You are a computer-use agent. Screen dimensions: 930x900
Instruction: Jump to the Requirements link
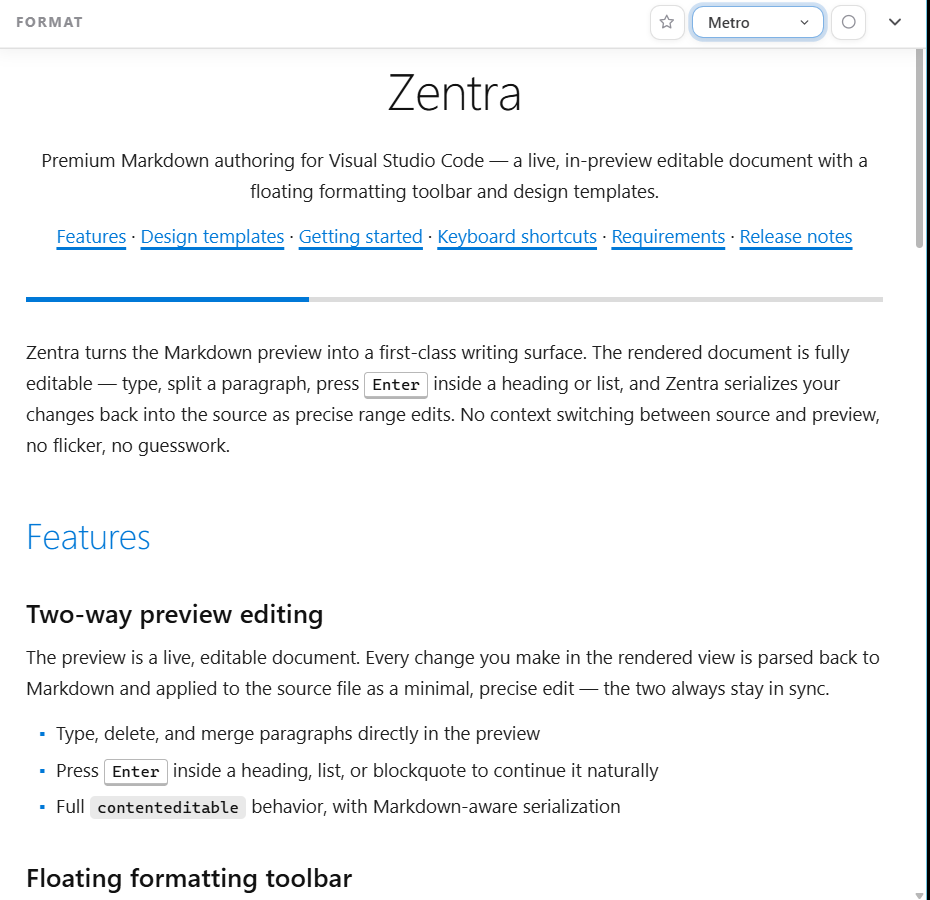[x=668, y=237]
